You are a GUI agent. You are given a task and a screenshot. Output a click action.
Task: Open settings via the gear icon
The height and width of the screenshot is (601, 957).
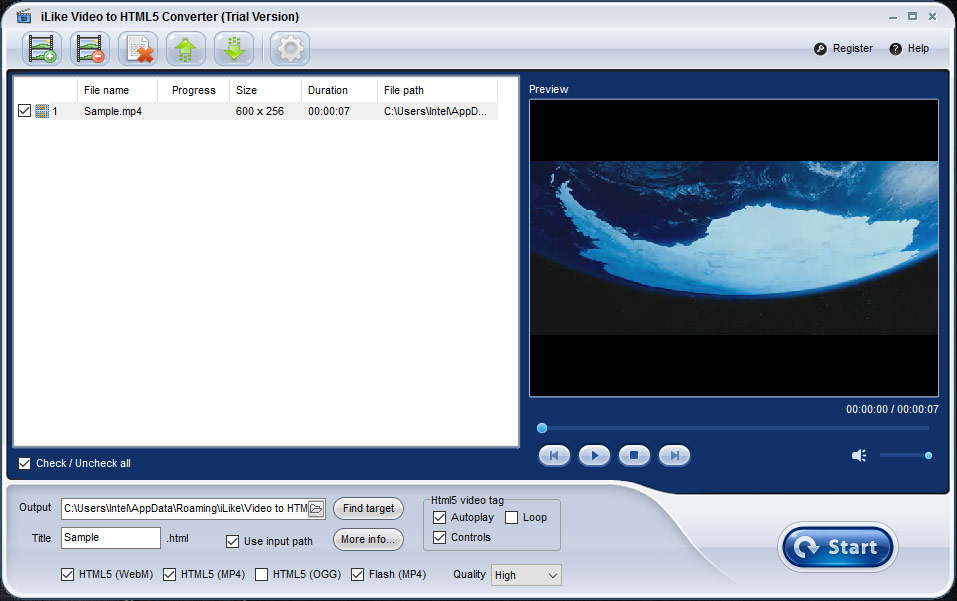pos(289,48)
